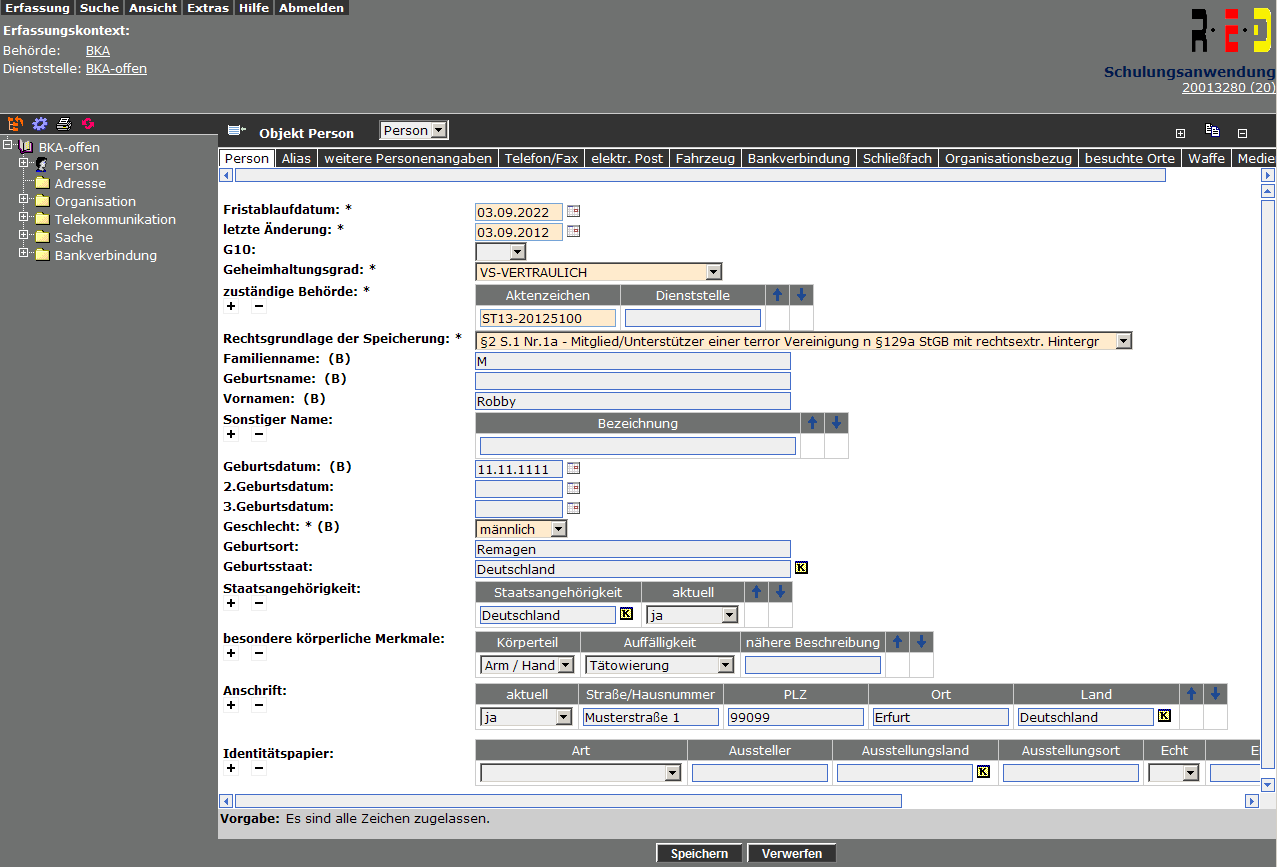Open the Geschlecht dropdown showing männlich
Image resolution: width=1277 pixels, height=867 pixels.
[558, 529]
